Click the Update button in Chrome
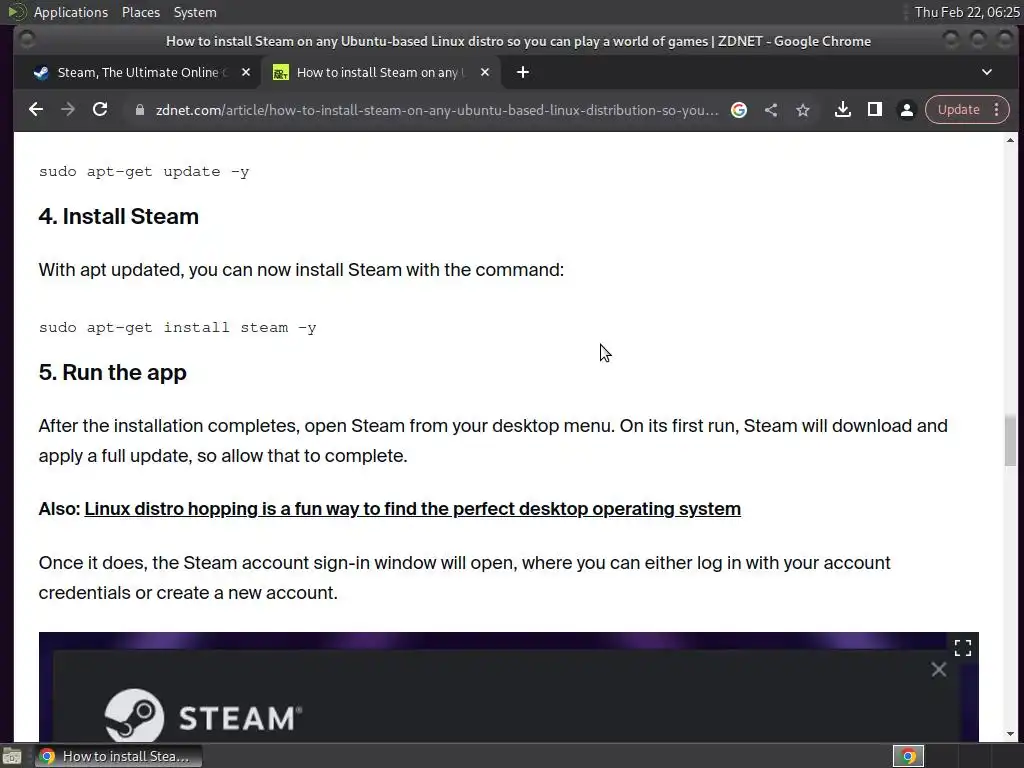Image resolution: width=1024 pixels, height=768 pixels. click(958, 110)
